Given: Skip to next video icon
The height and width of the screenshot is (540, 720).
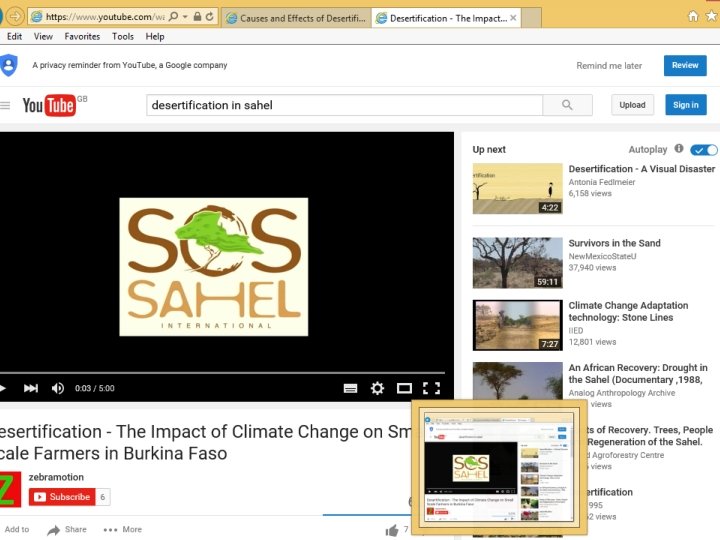Looking at the screenshot, I should [31, 388].
